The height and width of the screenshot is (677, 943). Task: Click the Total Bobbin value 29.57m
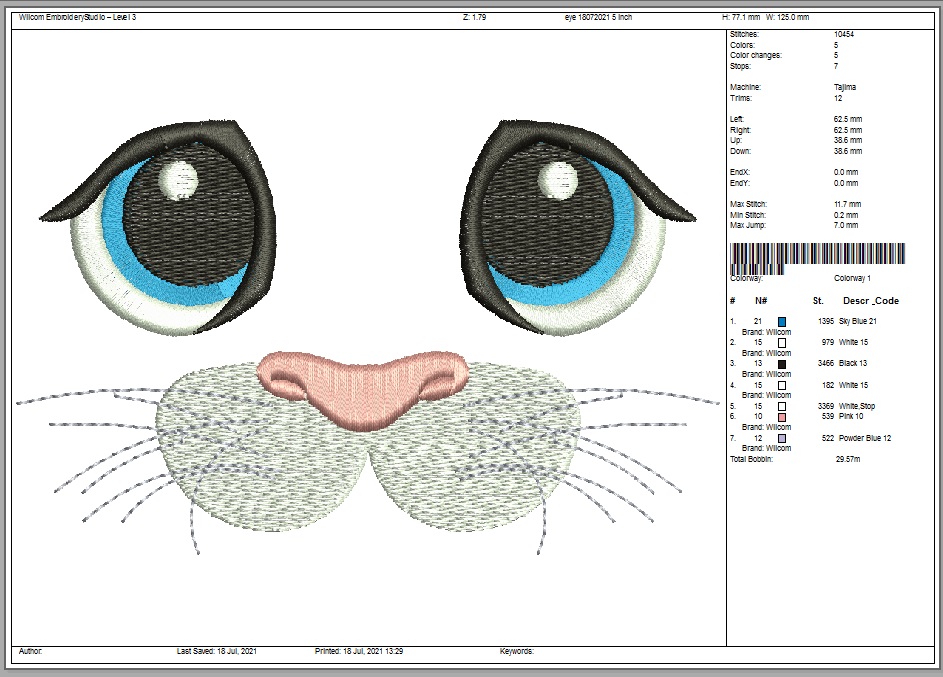pyautogui.click(x=849, y=459)
